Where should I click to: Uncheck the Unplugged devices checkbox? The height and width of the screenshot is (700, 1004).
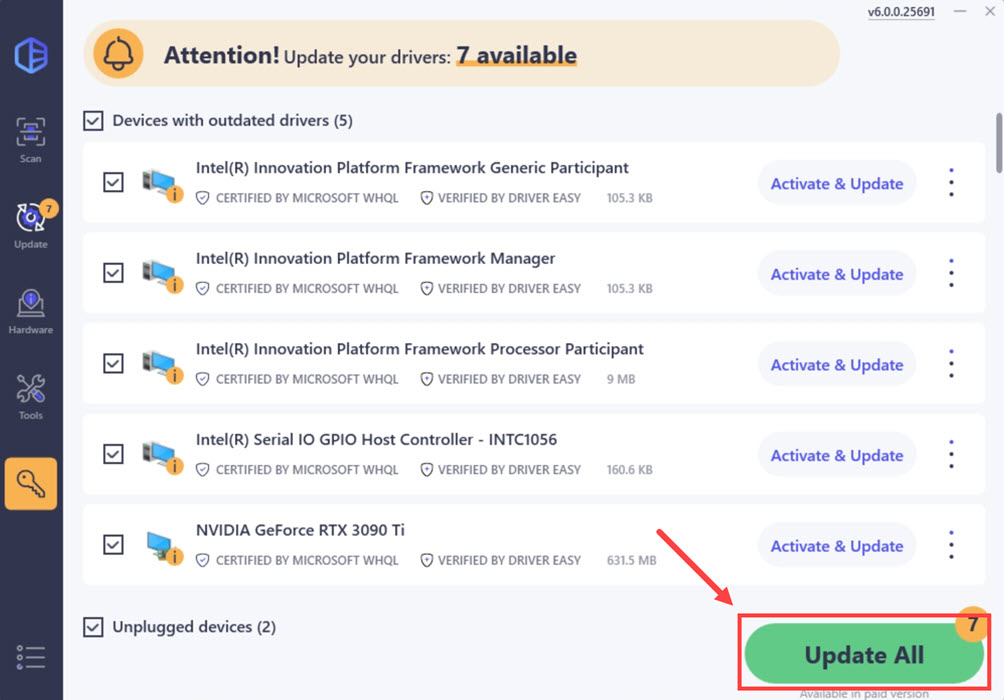pos(93,627)
